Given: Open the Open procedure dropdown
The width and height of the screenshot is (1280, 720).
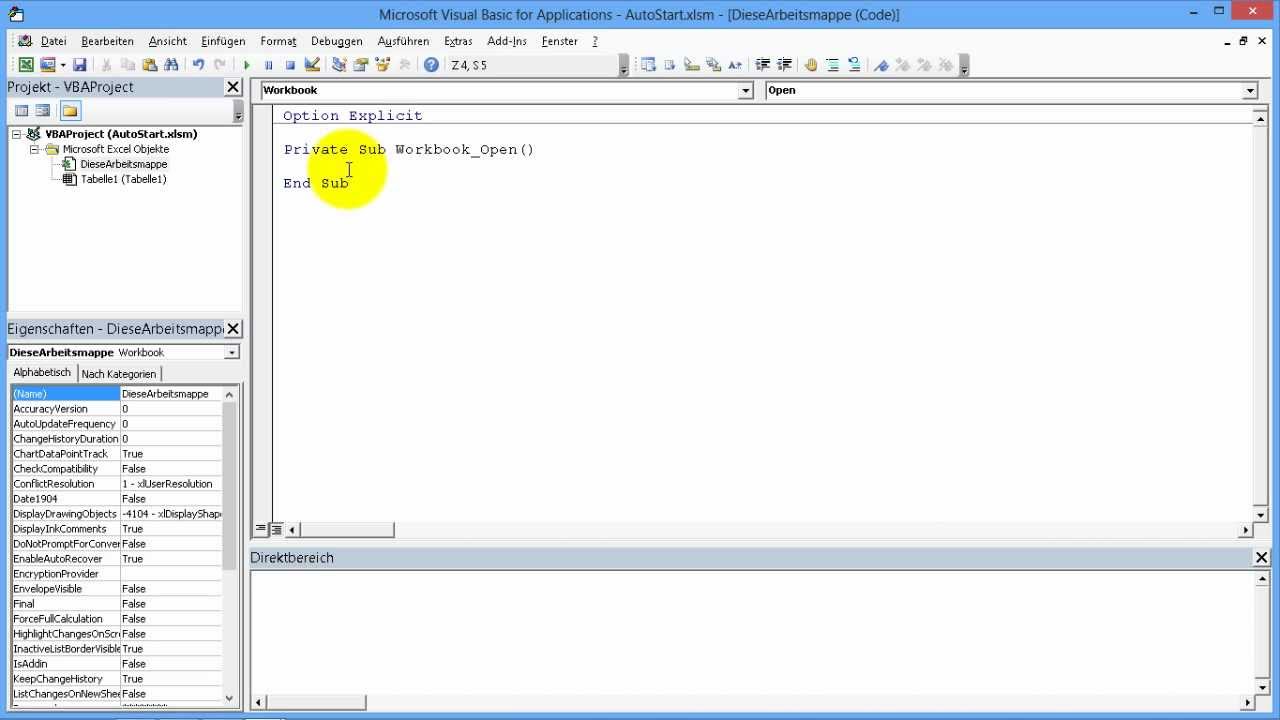Looking at the screenshot, I should tap(1250, 90).
